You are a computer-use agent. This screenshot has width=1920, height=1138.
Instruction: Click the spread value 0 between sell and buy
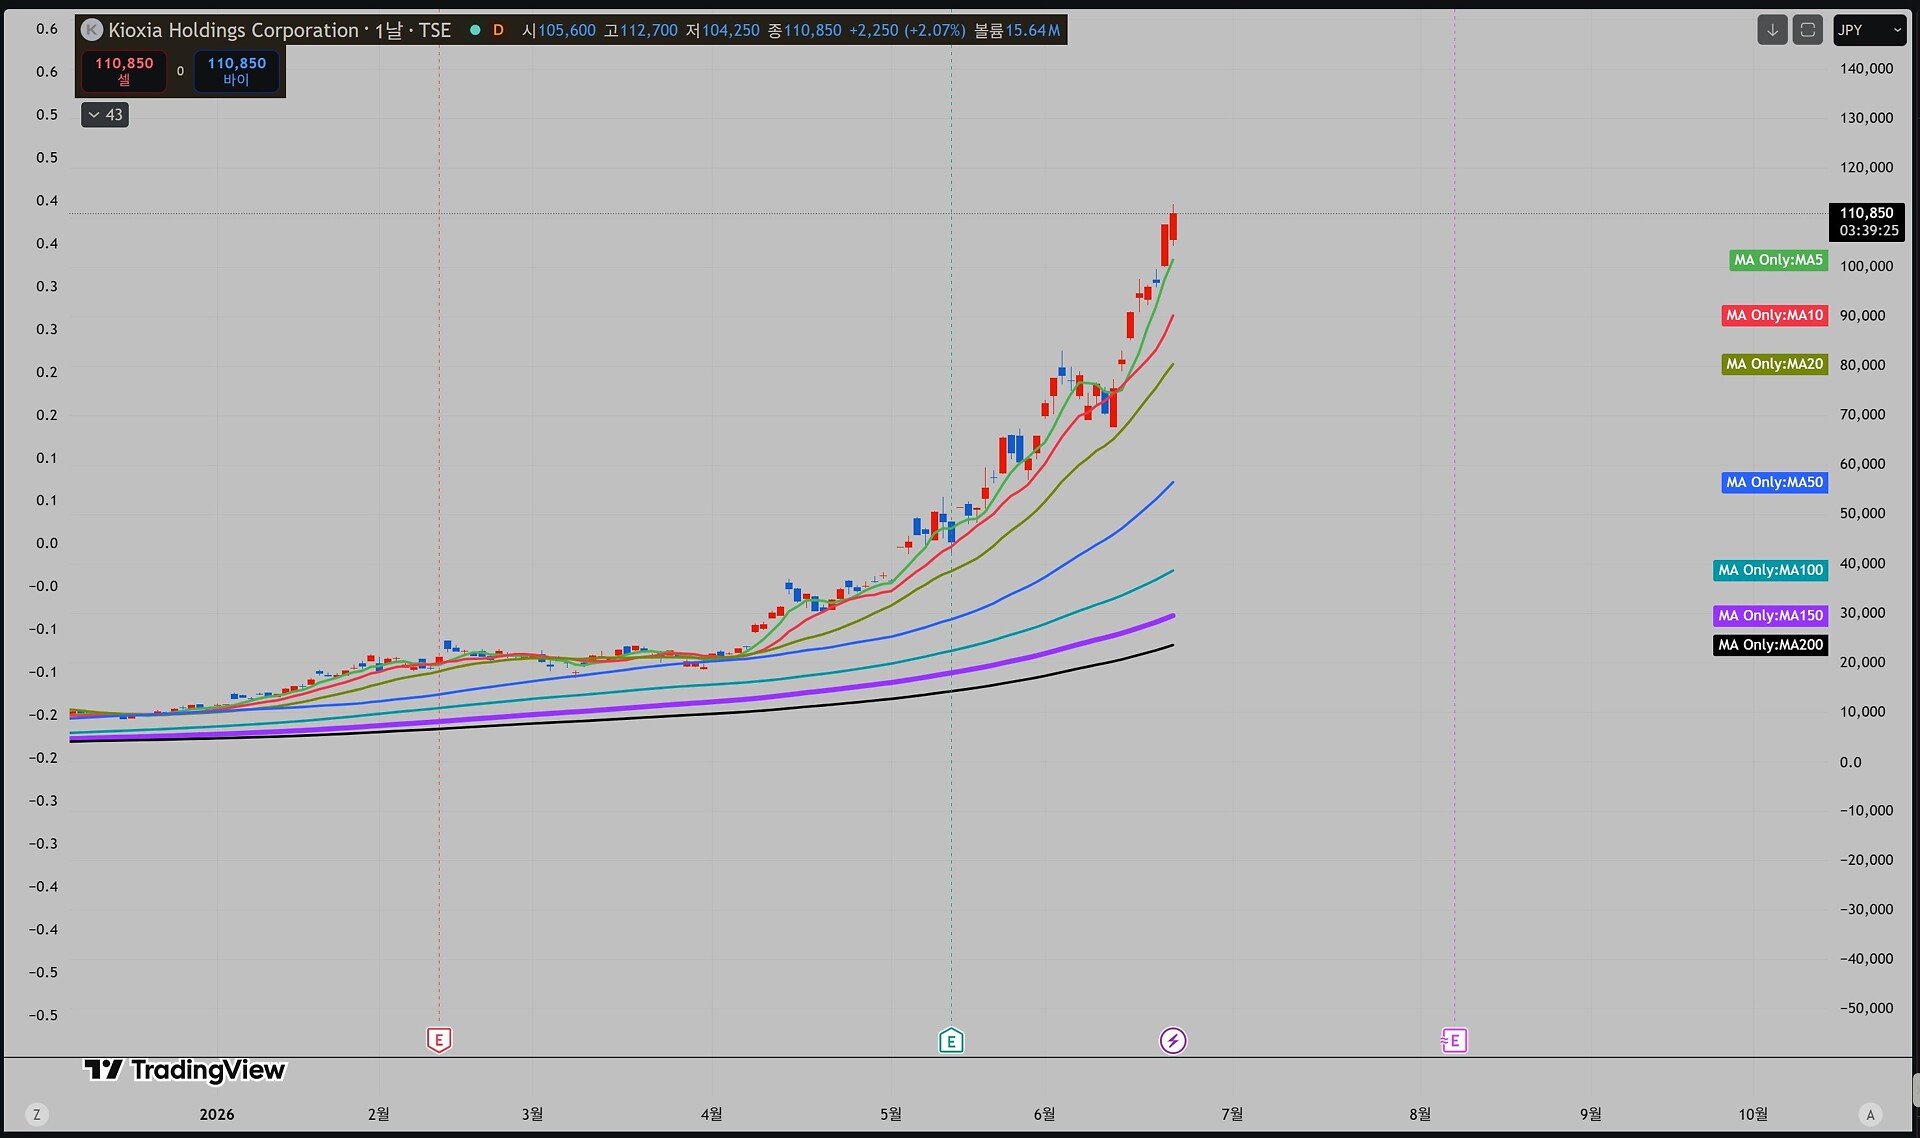180,71
